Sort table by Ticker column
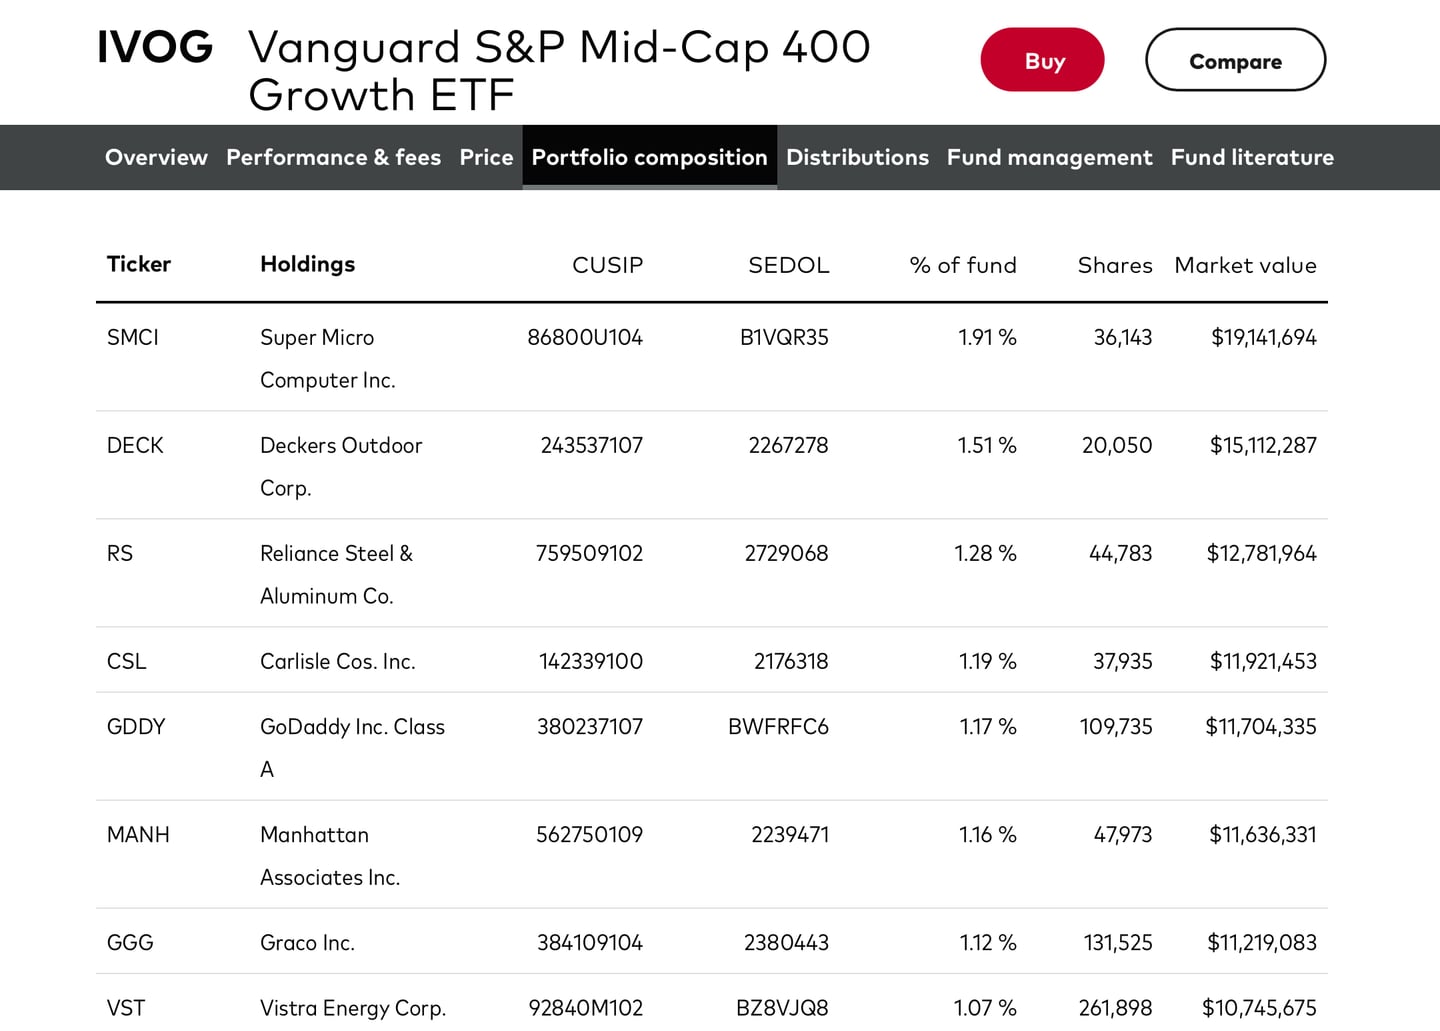The image size is (1440, 1031). (x=138, y=264)
